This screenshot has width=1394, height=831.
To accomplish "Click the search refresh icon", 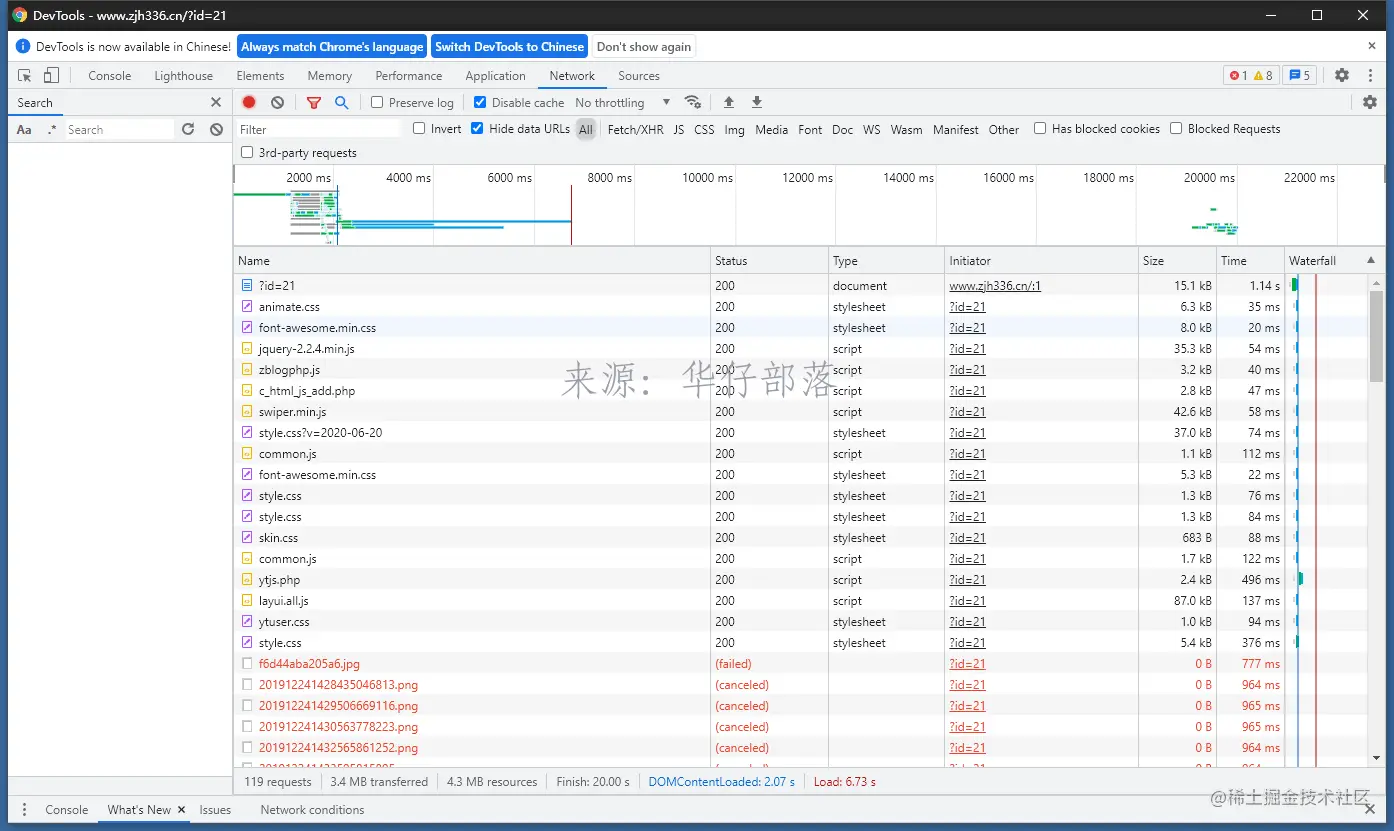I will coord(188,129).
